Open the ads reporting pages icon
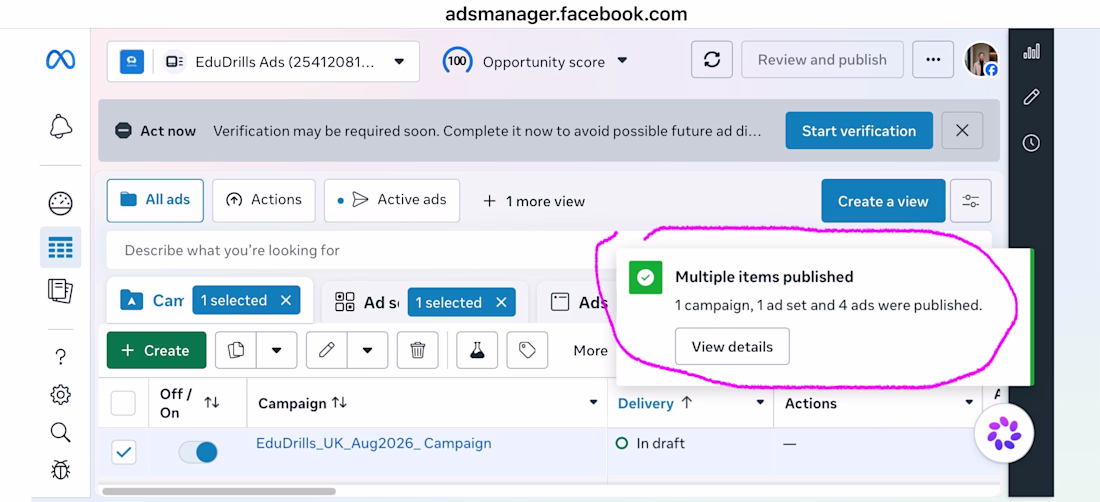Image resolution: width=1100 pixels, height=502 pixels. coord(60,290)
